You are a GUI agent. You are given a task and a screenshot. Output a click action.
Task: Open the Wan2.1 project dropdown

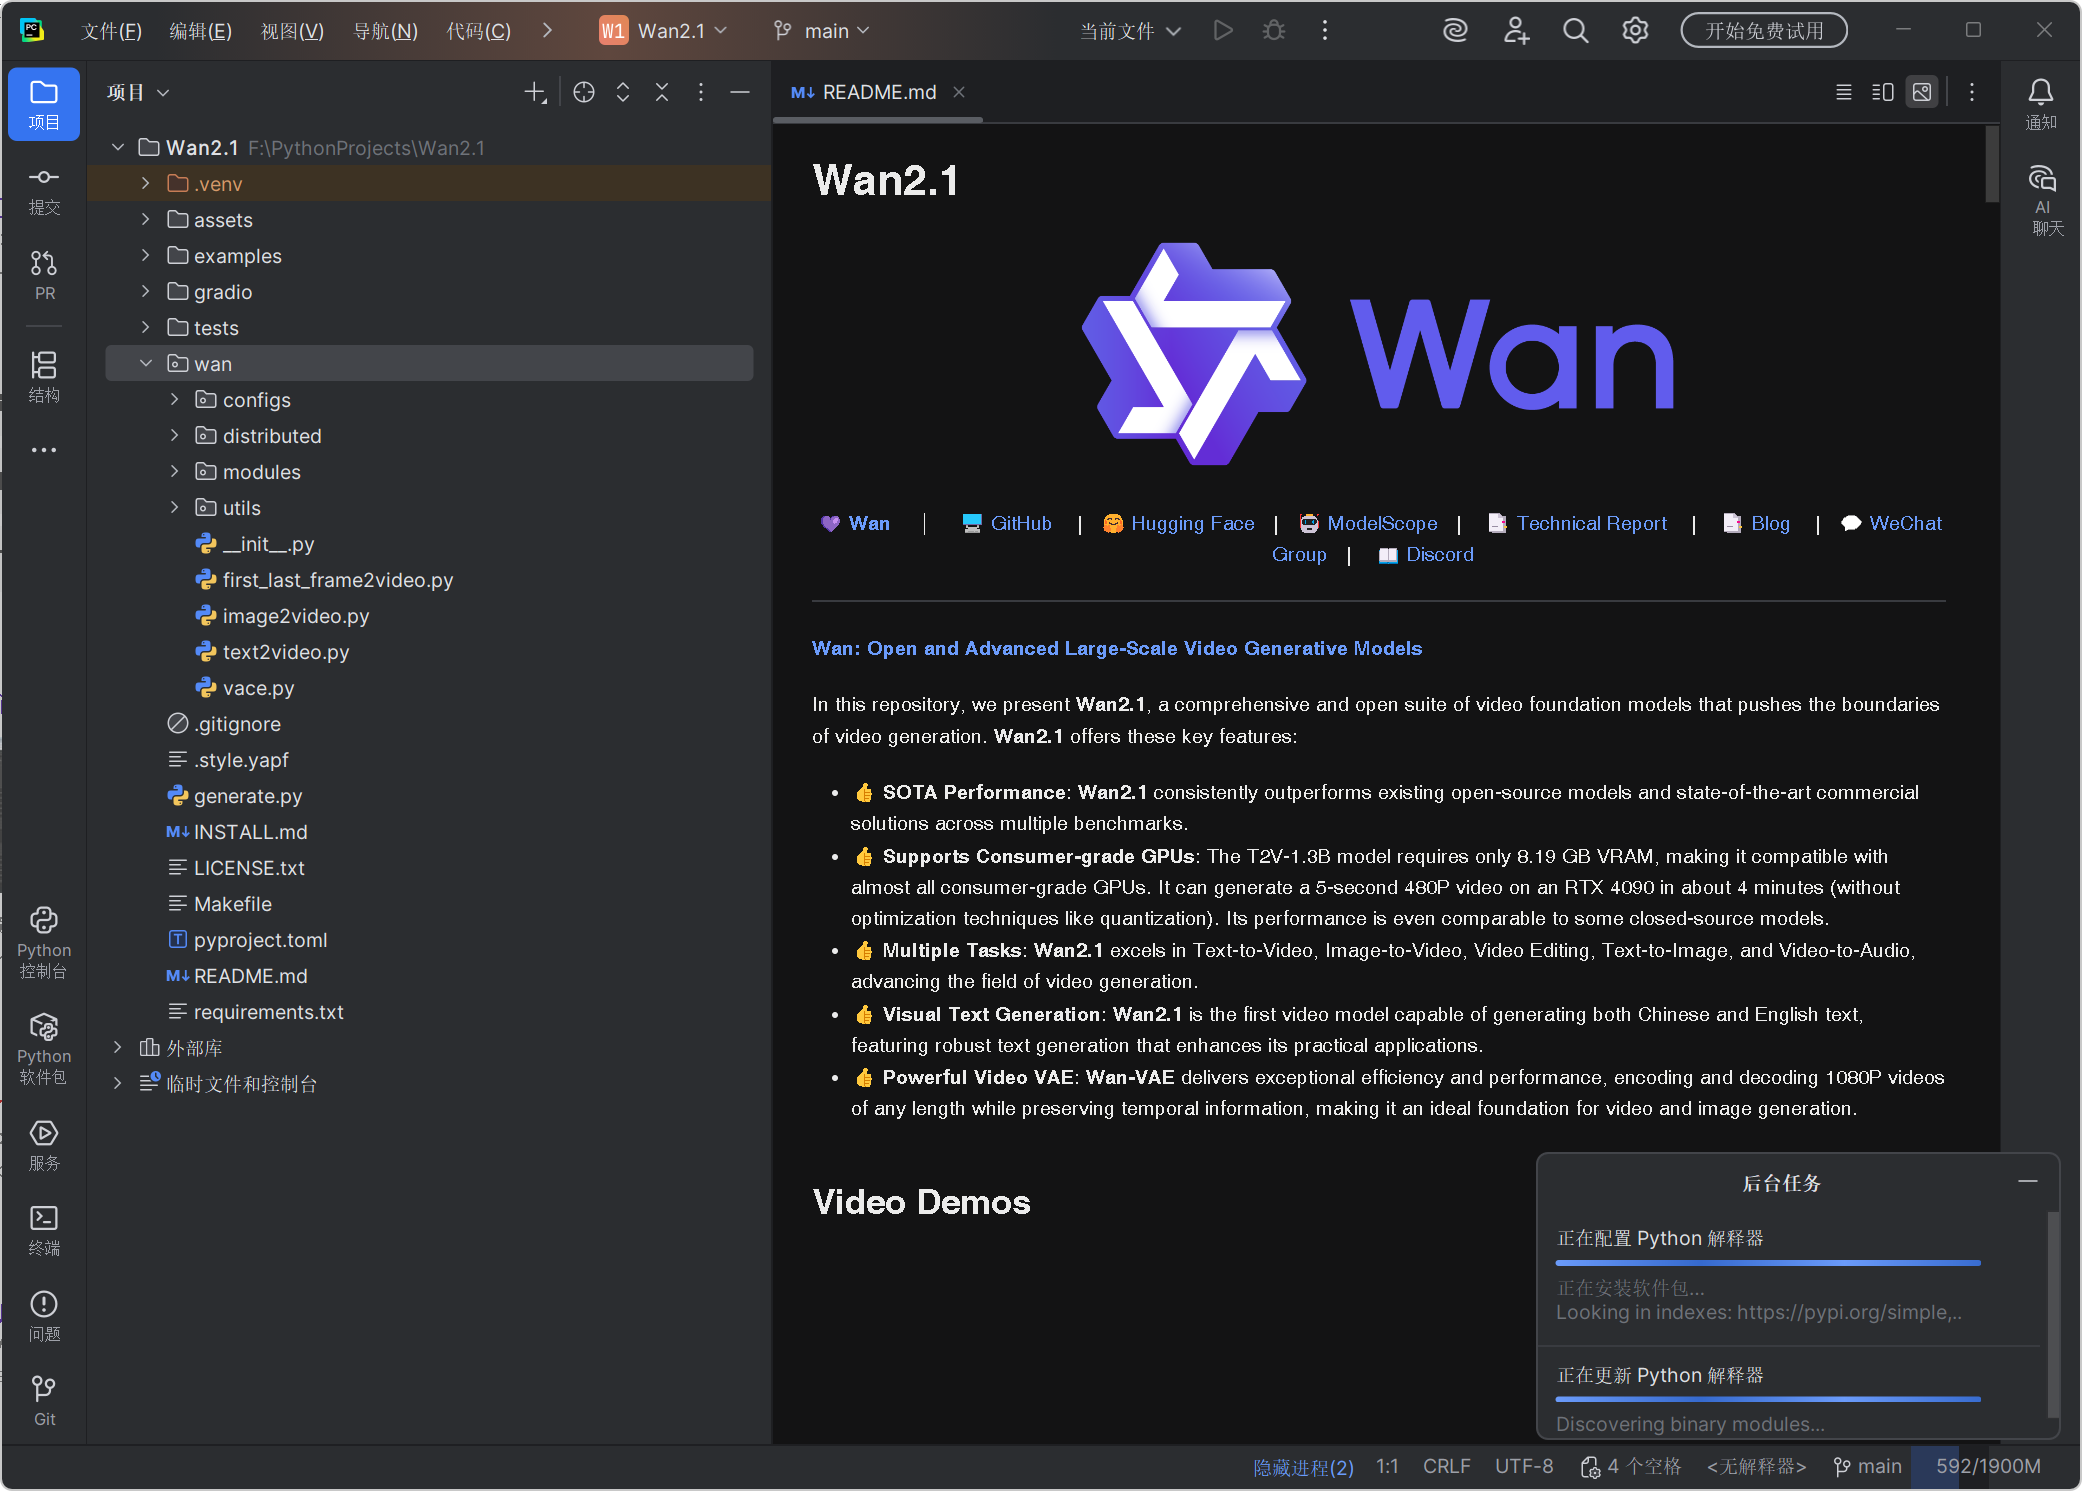[664, 31]
